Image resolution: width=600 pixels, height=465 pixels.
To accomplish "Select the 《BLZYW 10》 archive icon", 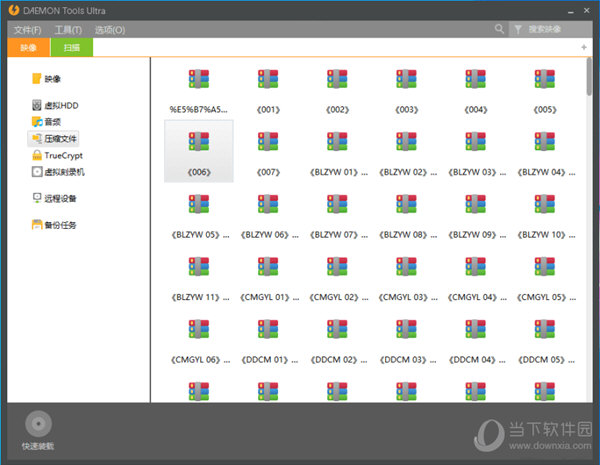I will point(545,204).
